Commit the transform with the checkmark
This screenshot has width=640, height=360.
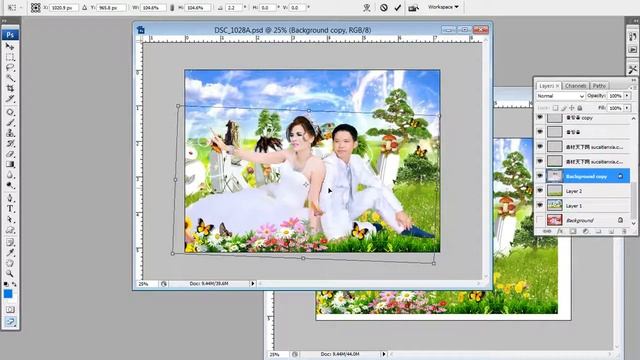point(398,7)
